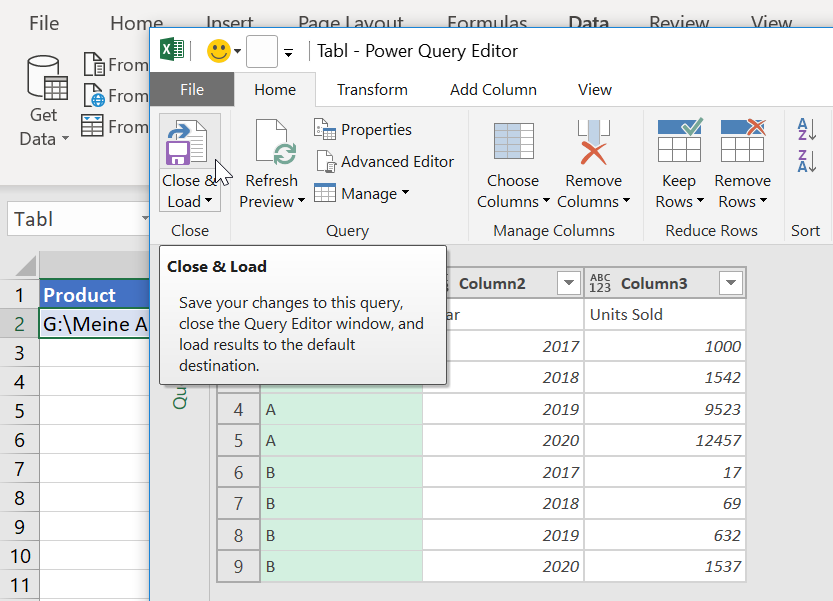
Task: Sort descending with the Z-A icon
Action: pos(806,160)
